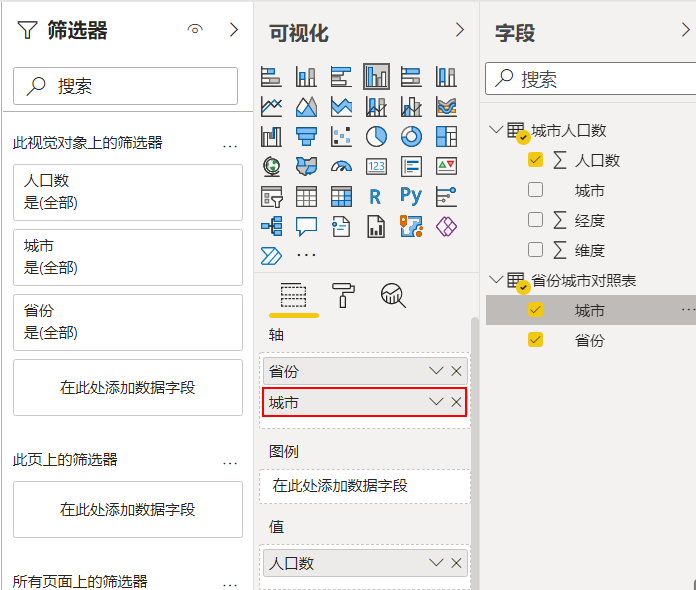
Task: Remove 城市 from the axis well
Action: [x=456, y=402]
